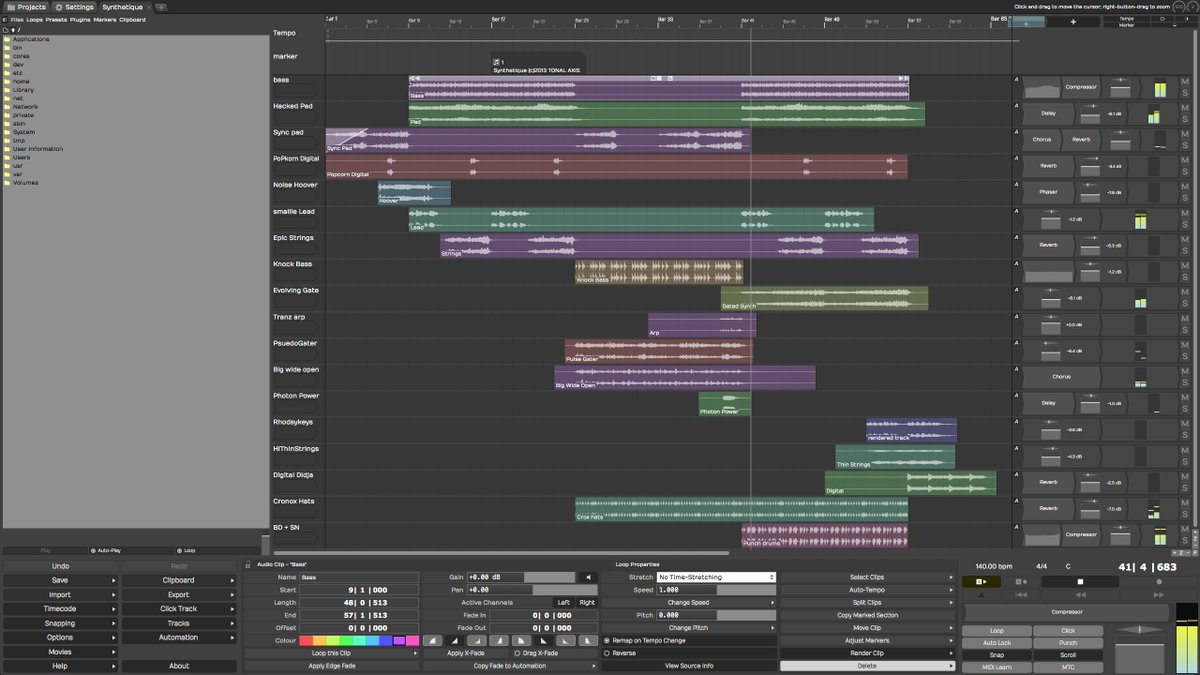The height and width of the screenshot is (675, 1200).
Task: Expand the Save menu
Action: [x=60, y=580]
